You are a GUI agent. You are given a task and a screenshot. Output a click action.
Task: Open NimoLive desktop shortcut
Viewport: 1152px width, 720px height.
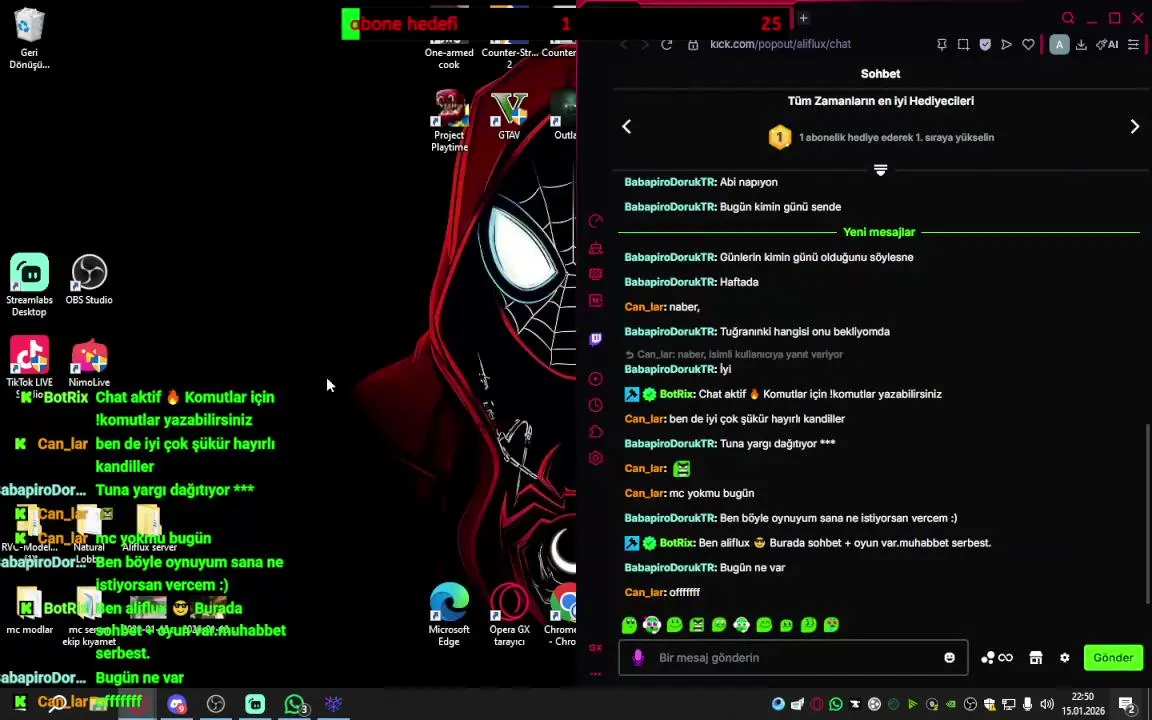point(89,363)
